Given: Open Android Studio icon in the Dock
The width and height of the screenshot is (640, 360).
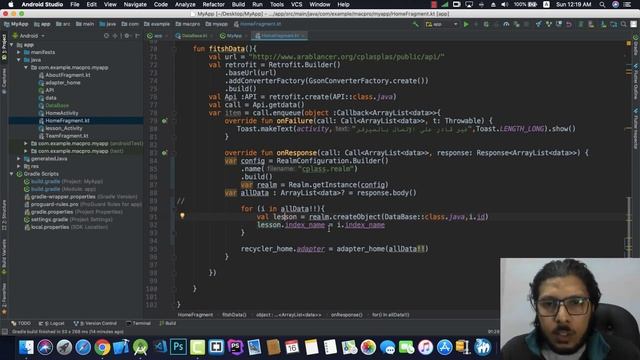Looking at the screenshot, I should pyautogui.click(x=140, y=347).
